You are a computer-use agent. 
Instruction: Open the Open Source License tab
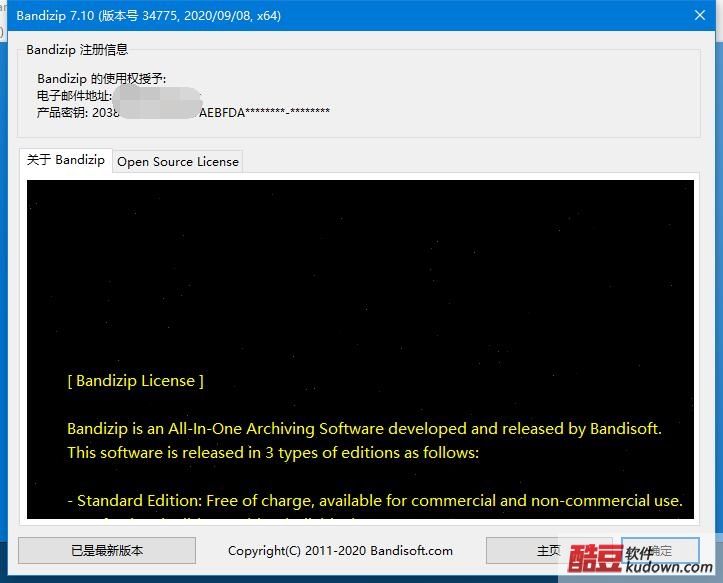(178, 162)
